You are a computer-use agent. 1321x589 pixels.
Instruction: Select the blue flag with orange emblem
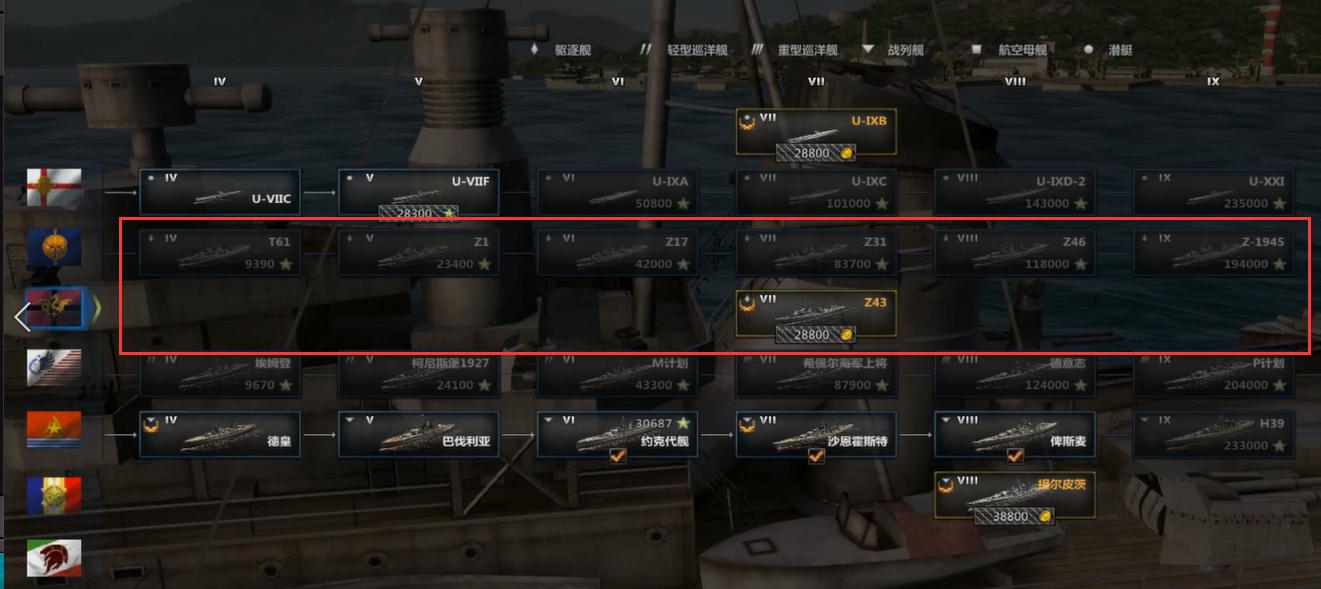pyautogui.click(x=54, y=248)
